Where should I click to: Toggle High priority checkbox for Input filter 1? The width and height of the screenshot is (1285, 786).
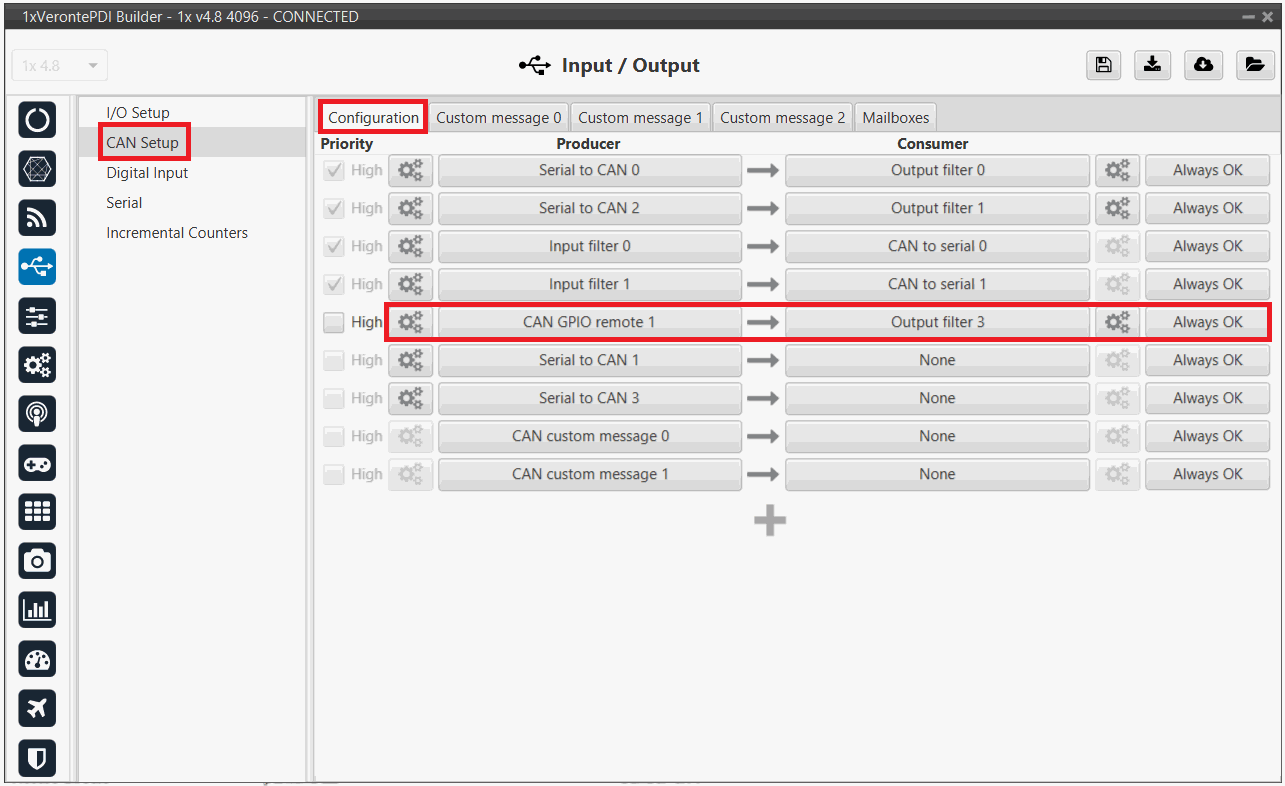pos(334,284)
